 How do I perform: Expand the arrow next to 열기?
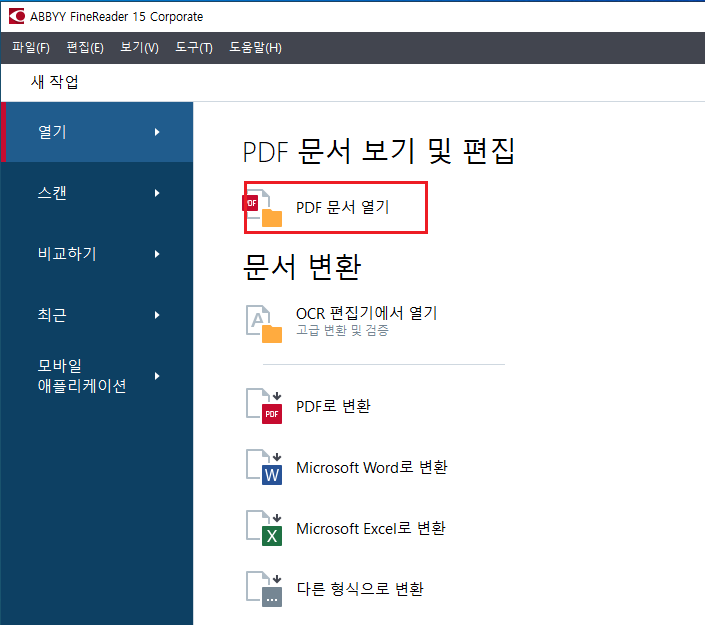point(157,132)
